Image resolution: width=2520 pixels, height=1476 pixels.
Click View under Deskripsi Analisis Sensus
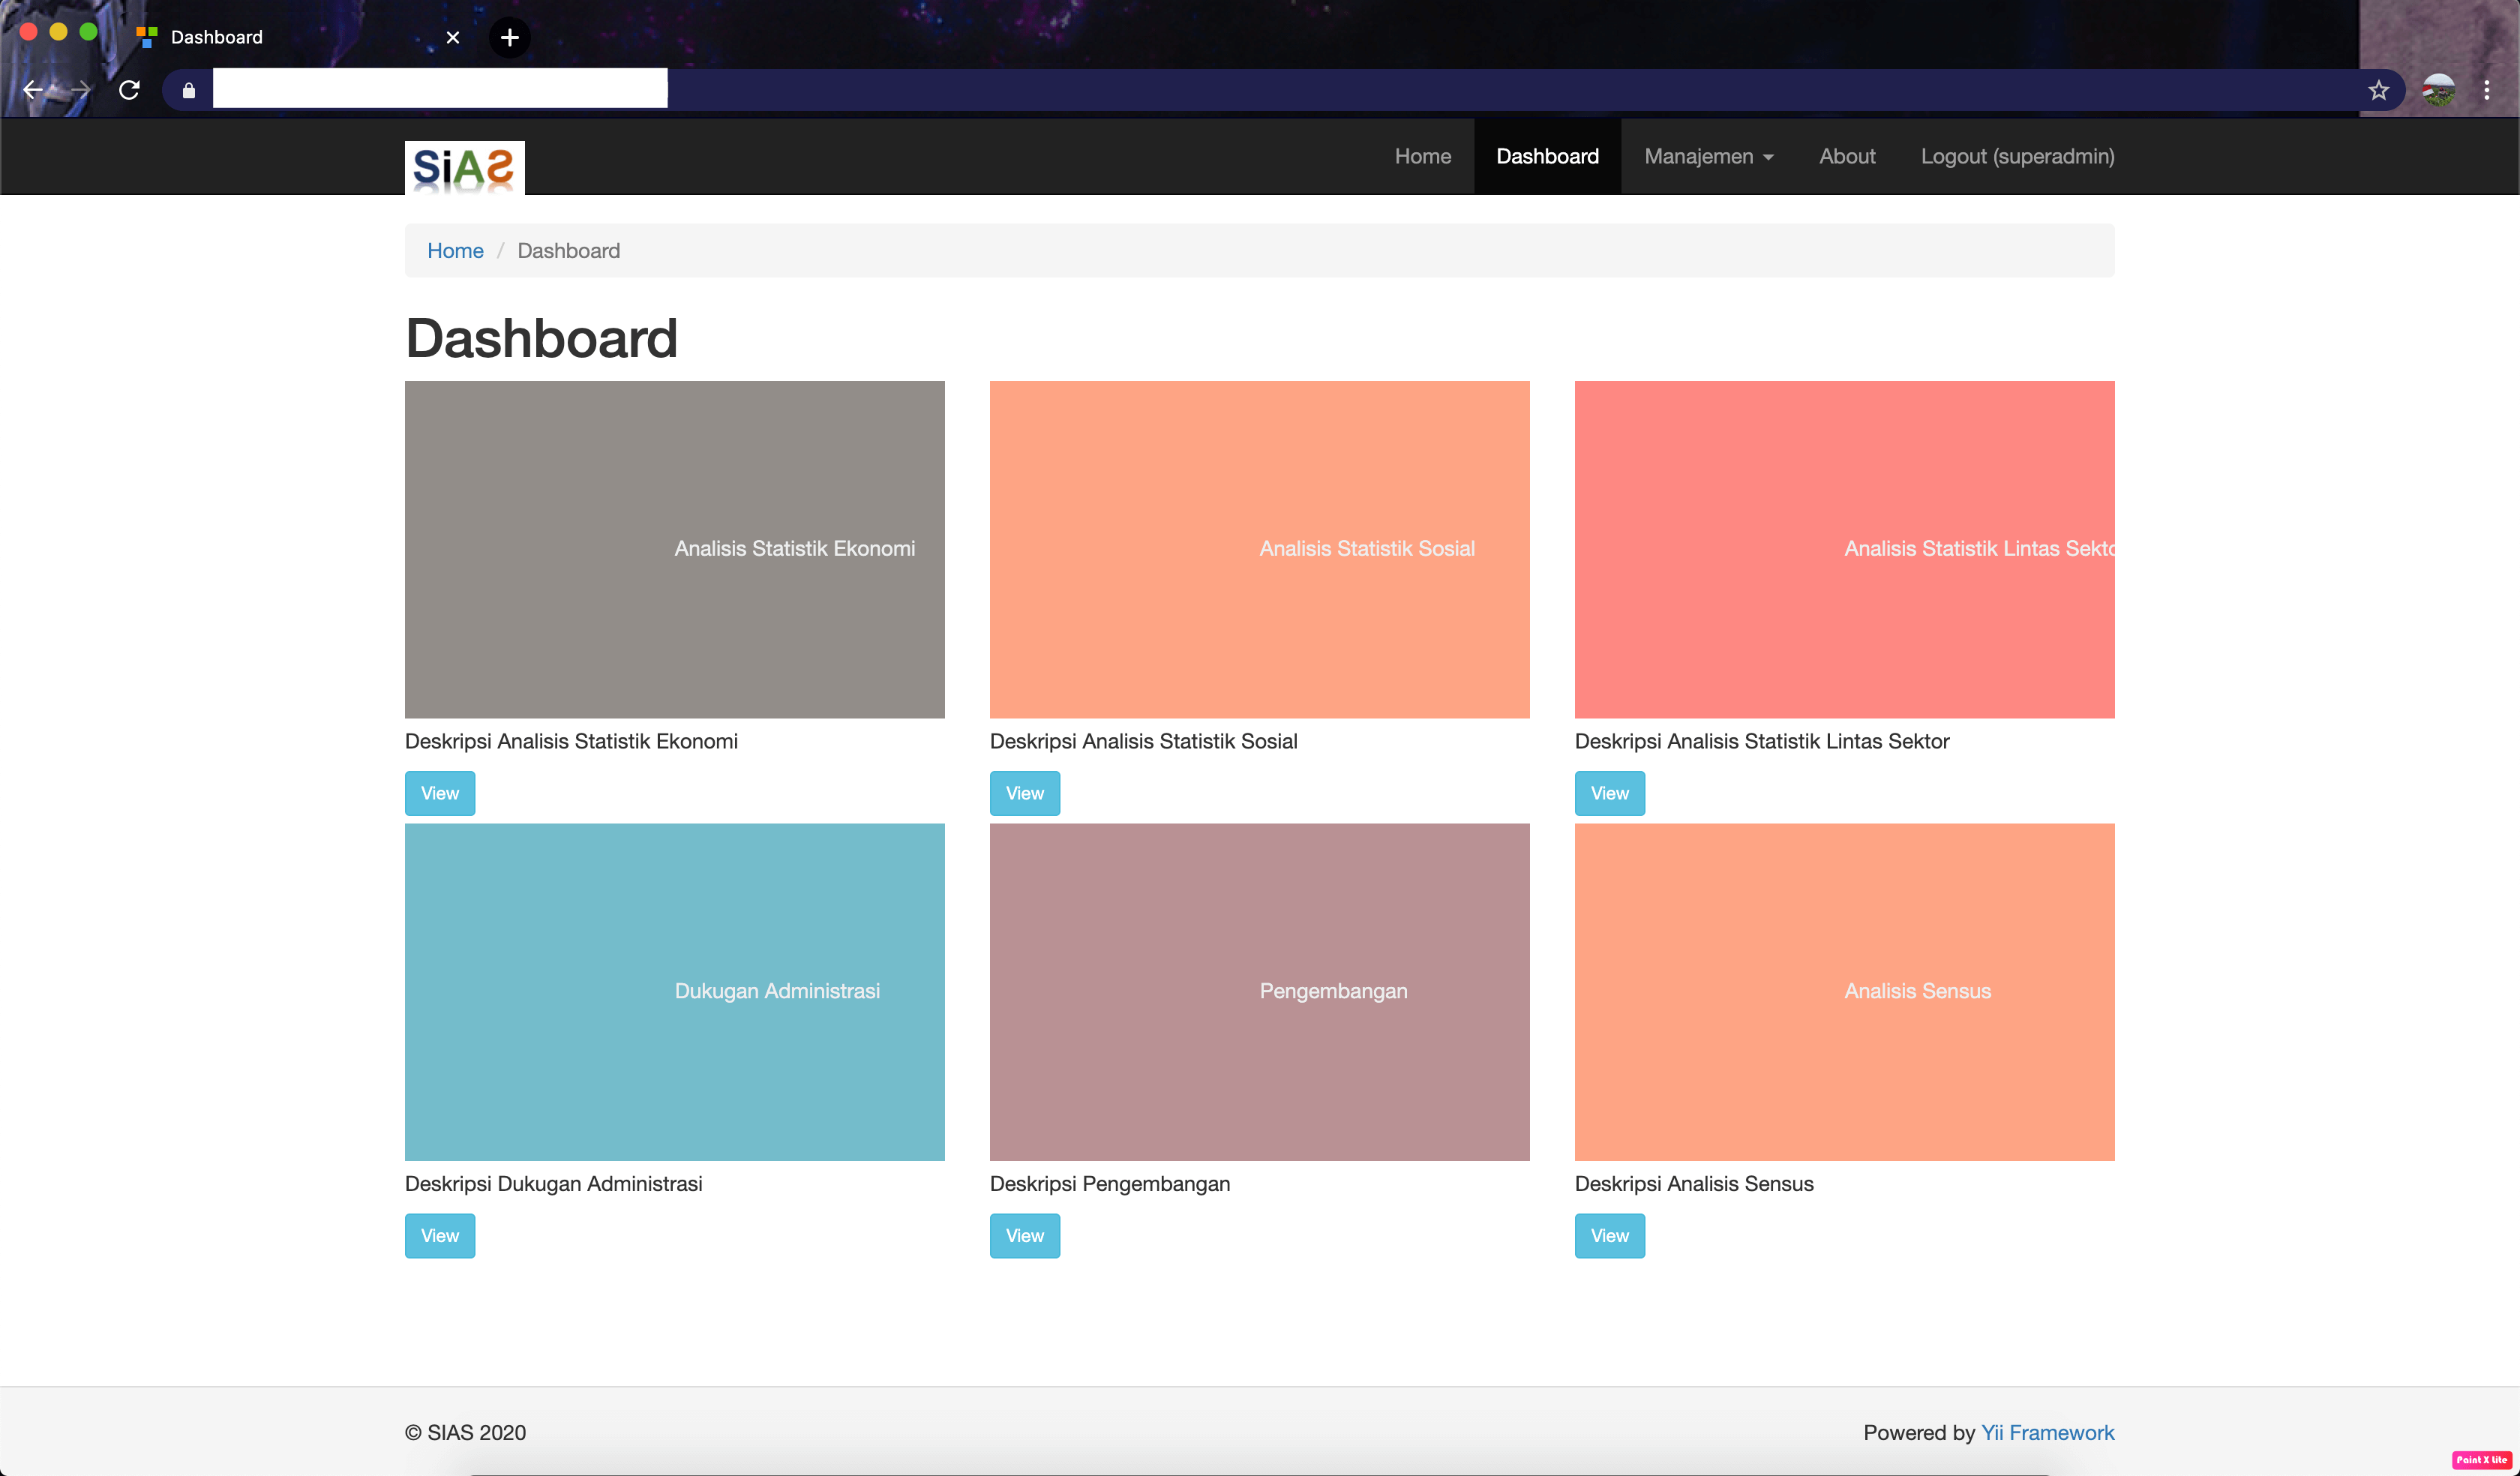pyautogui.click(x=1610, y=1236)
